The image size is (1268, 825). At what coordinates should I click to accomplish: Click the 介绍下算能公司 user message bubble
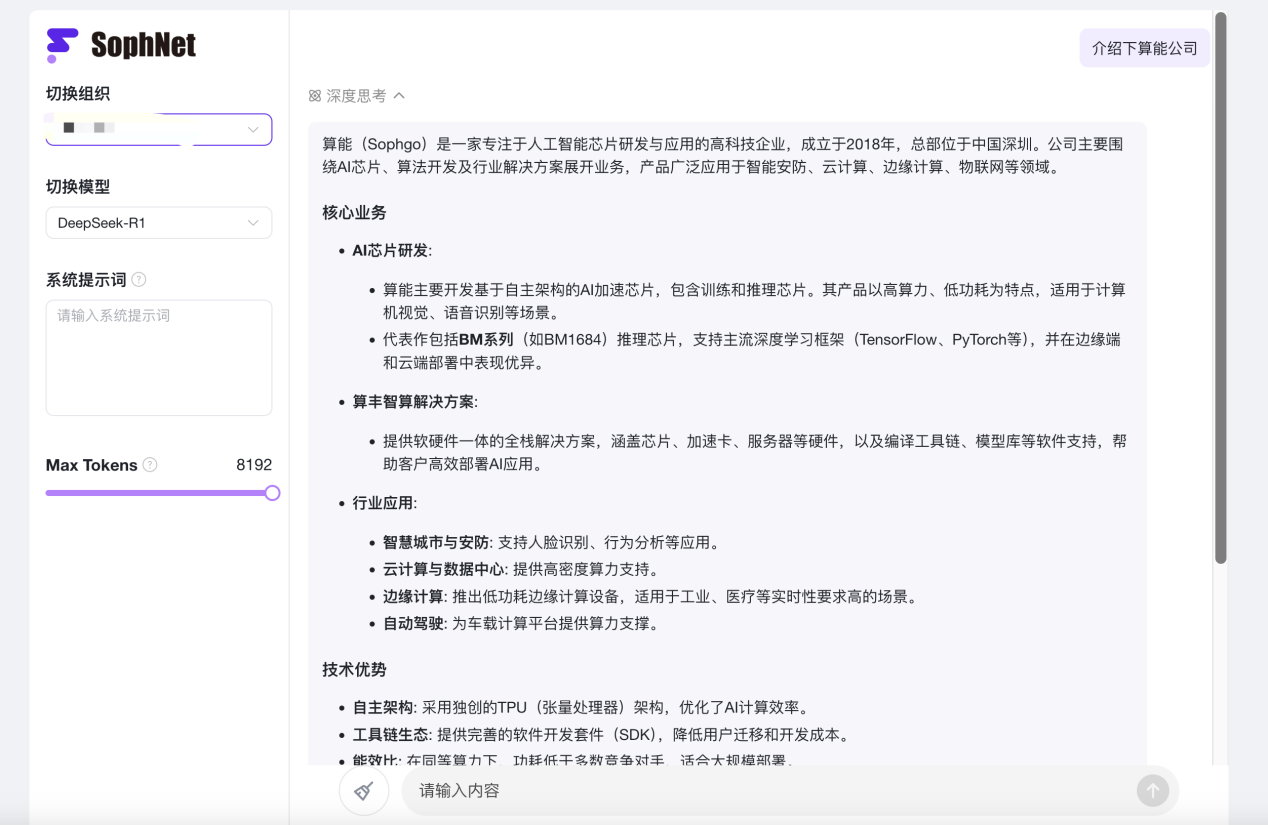(x=1145, y=48)
